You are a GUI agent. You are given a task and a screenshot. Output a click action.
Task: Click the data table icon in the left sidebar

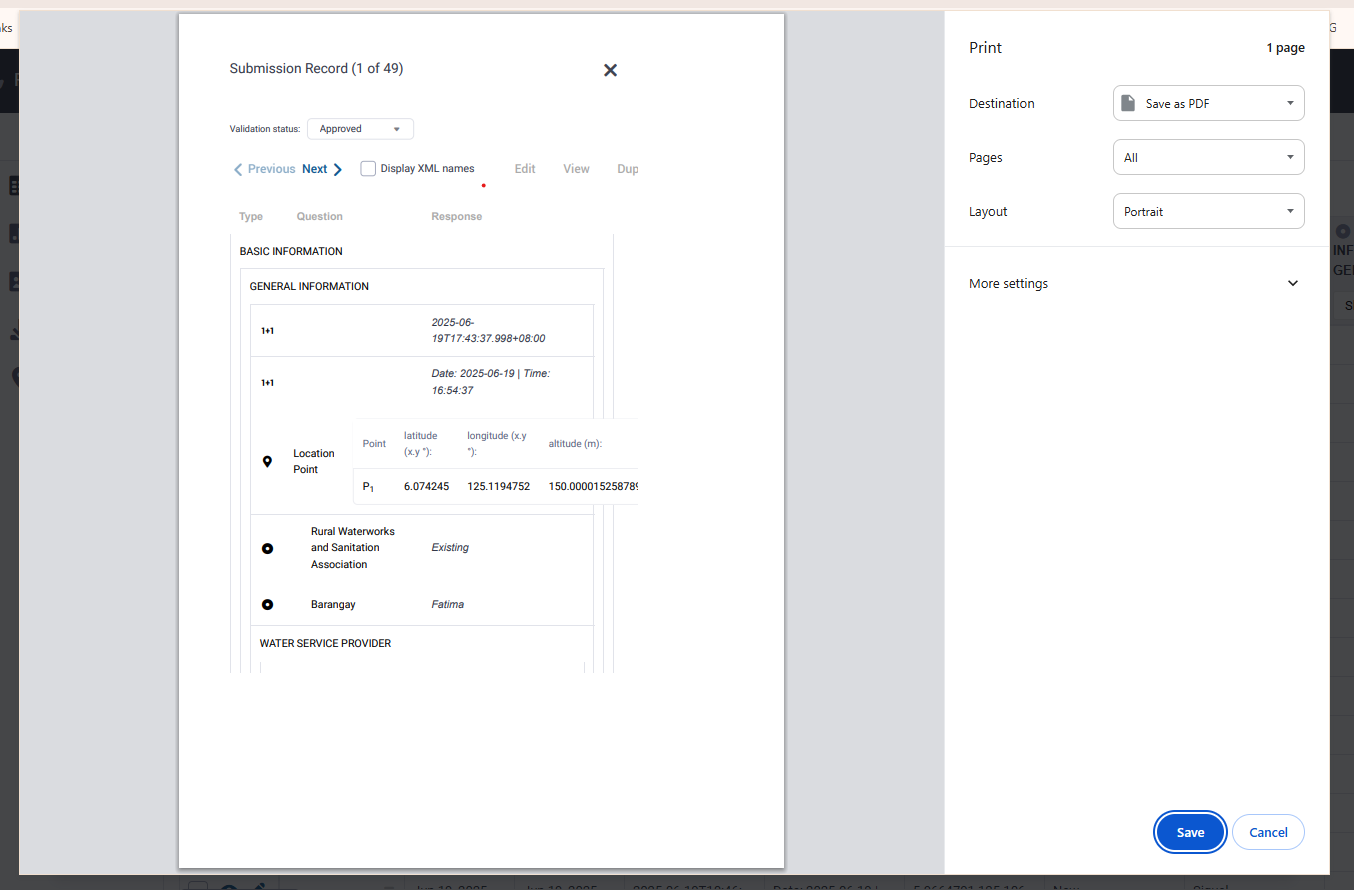click(x=14, y=233)
